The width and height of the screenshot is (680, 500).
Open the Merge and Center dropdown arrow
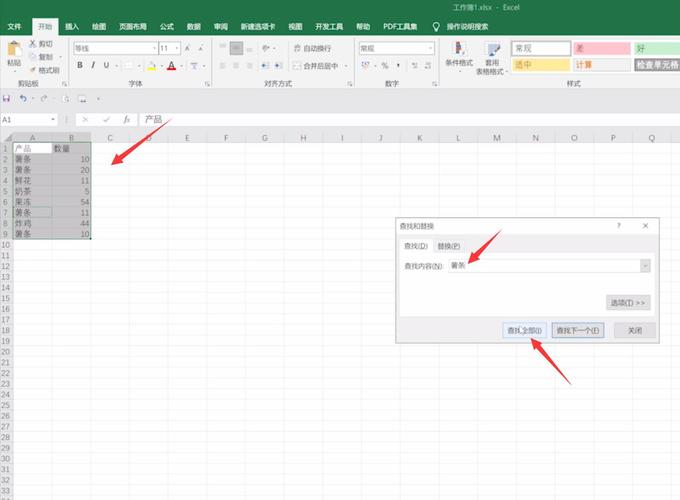pos(346,66)
